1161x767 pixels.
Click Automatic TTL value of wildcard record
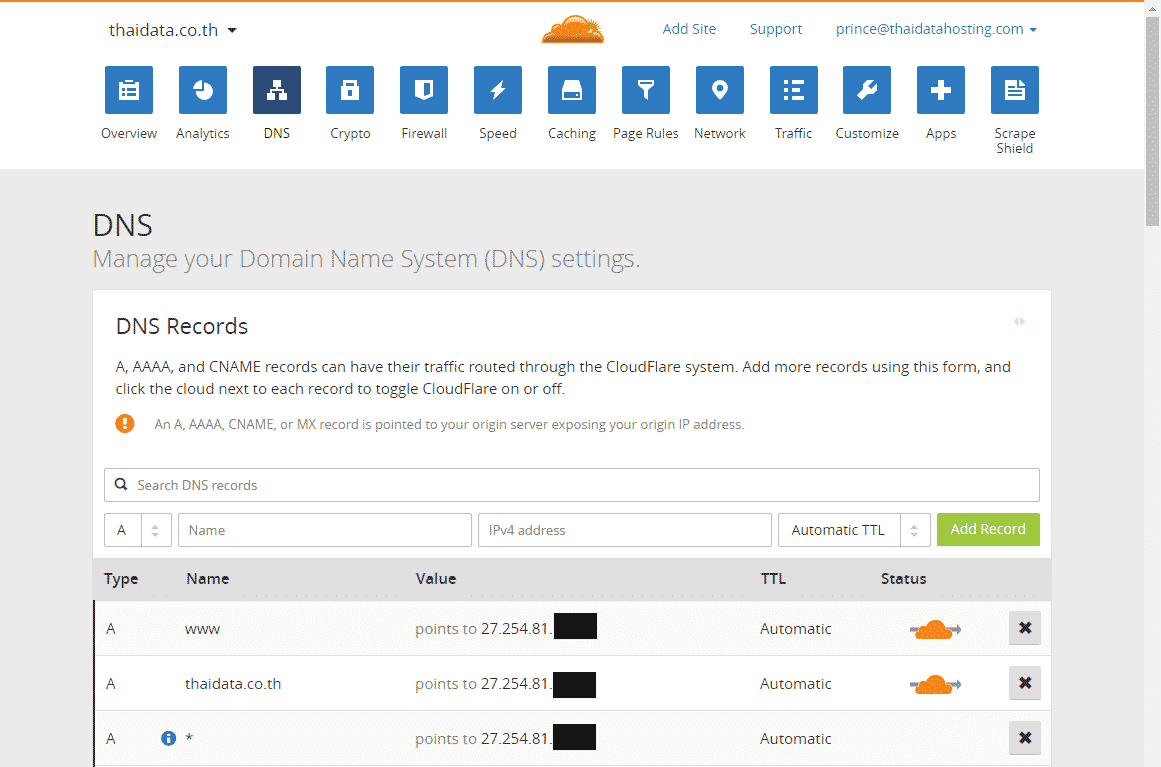[795, 739]
